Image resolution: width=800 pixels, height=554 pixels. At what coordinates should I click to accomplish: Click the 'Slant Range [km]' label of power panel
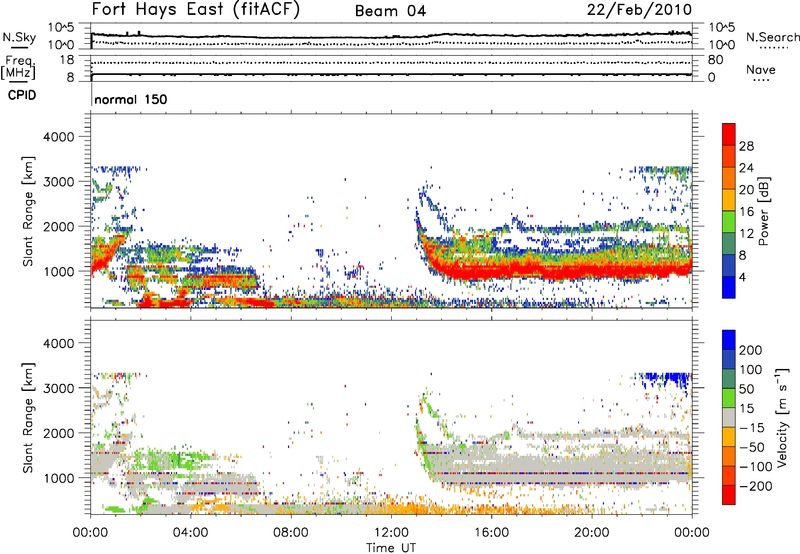[x=28, y=212]
